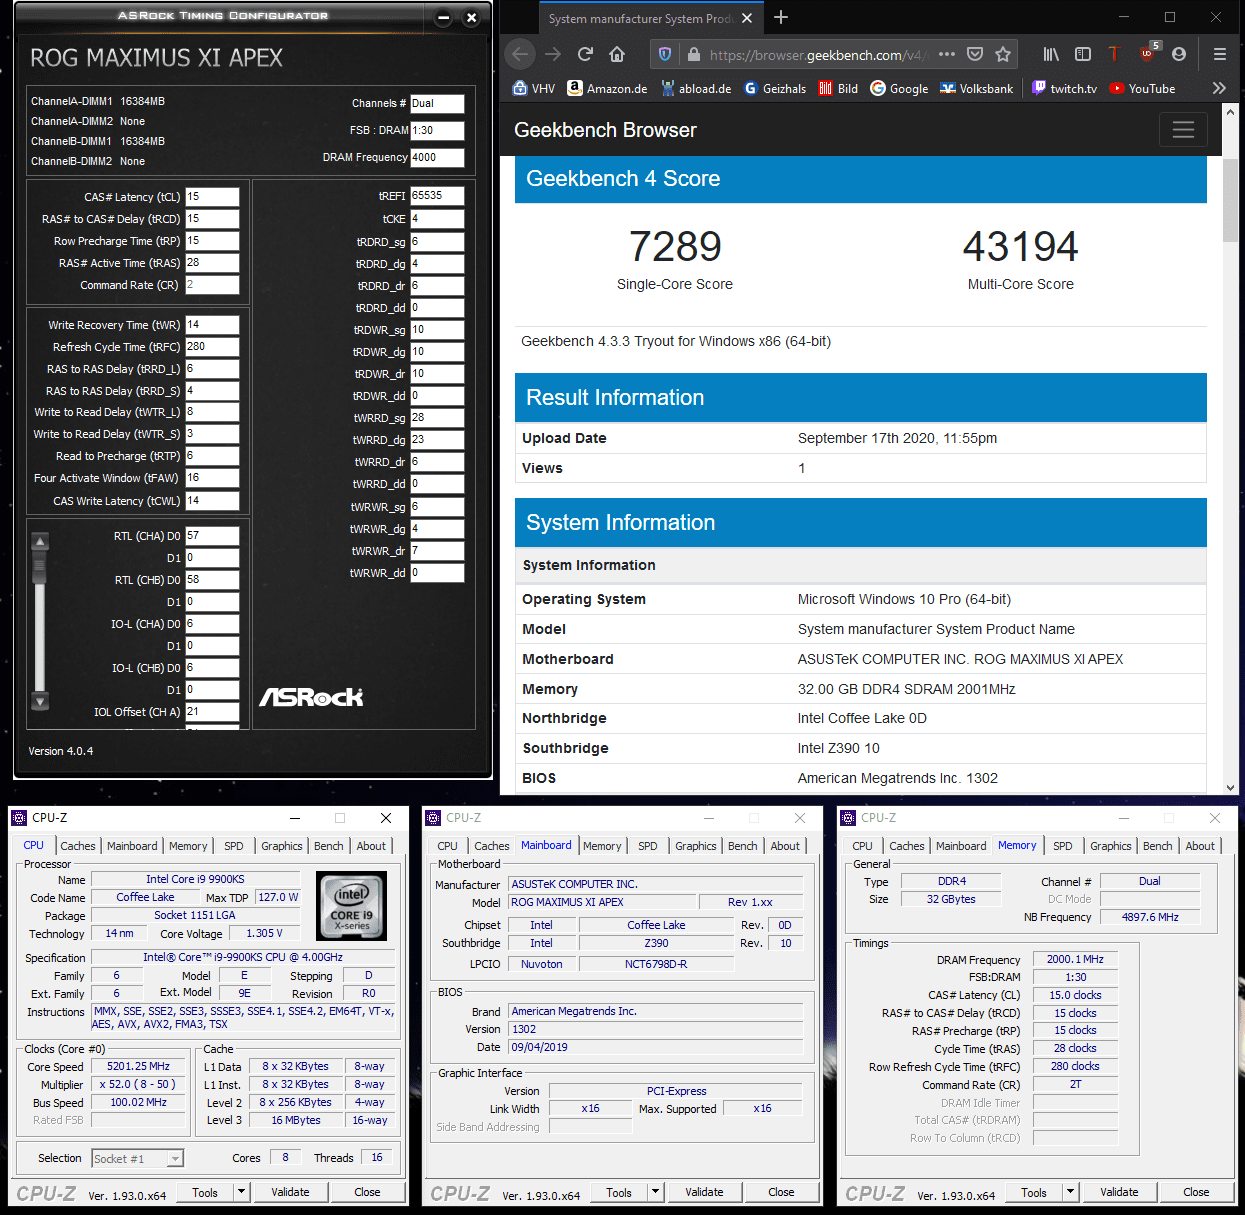
Task: Click the tREFI field showing 65535
Action: pyautogui.click(x=437, y=196)
